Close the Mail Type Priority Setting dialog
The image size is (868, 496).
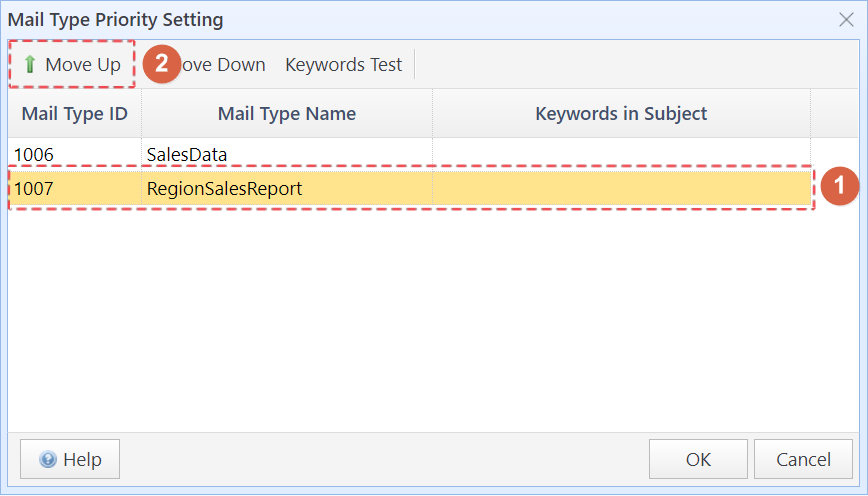click(x=845, y=20)
